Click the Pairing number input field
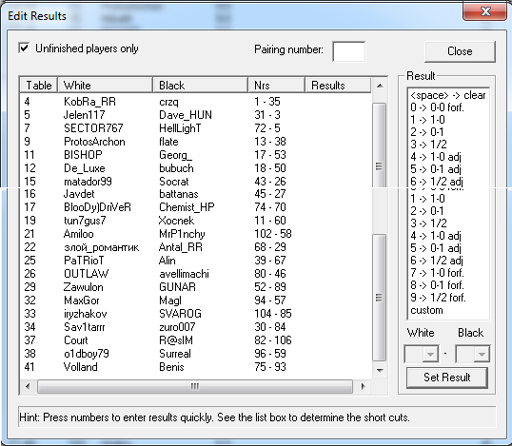 [348, 51]
